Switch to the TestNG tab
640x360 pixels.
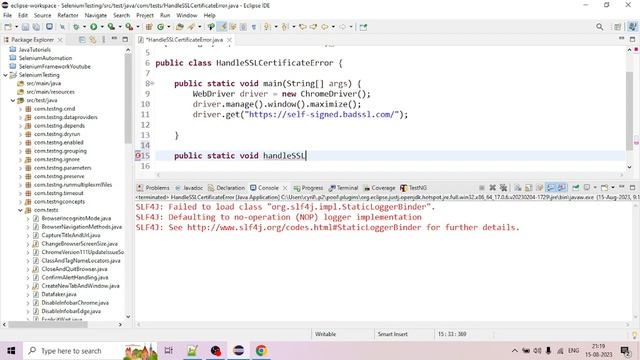(x=413, y=188)
